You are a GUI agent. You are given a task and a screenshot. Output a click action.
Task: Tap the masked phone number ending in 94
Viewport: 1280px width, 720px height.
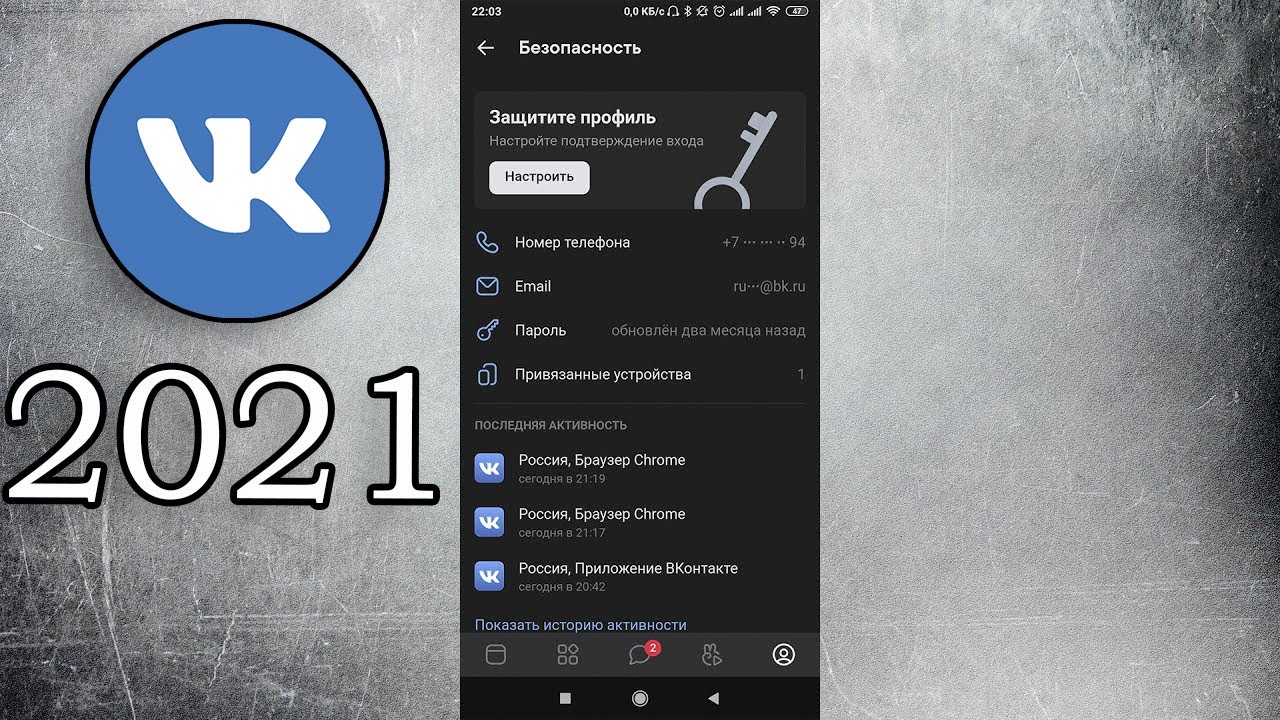[764, 242]
